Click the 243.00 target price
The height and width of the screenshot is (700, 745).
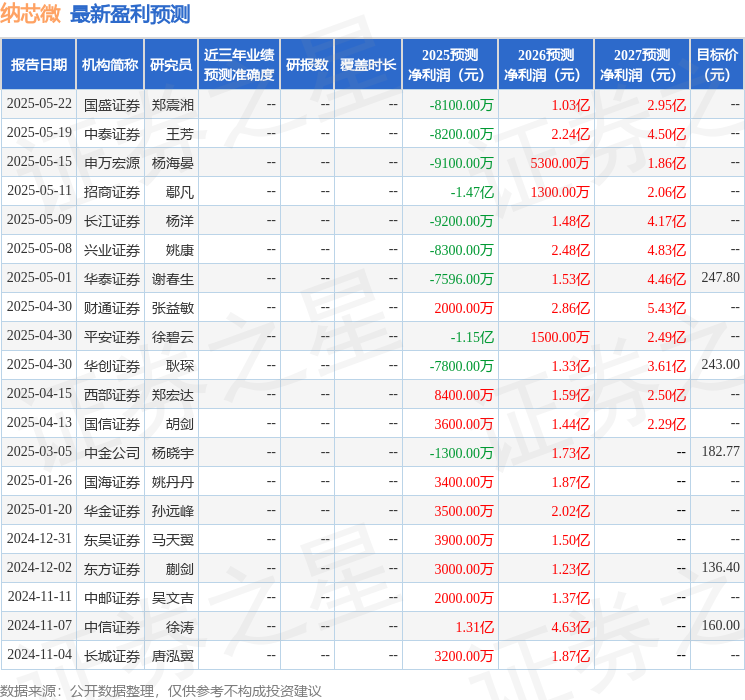click(x=721, y=364)
